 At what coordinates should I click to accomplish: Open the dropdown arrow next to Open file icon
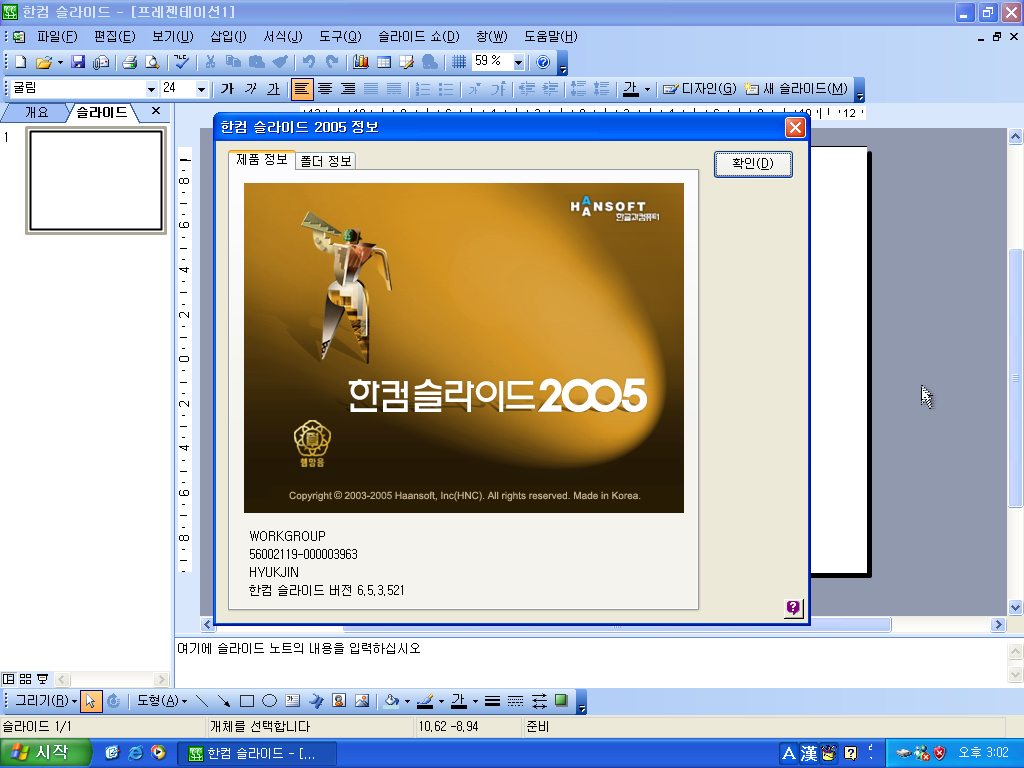point(60,62)
